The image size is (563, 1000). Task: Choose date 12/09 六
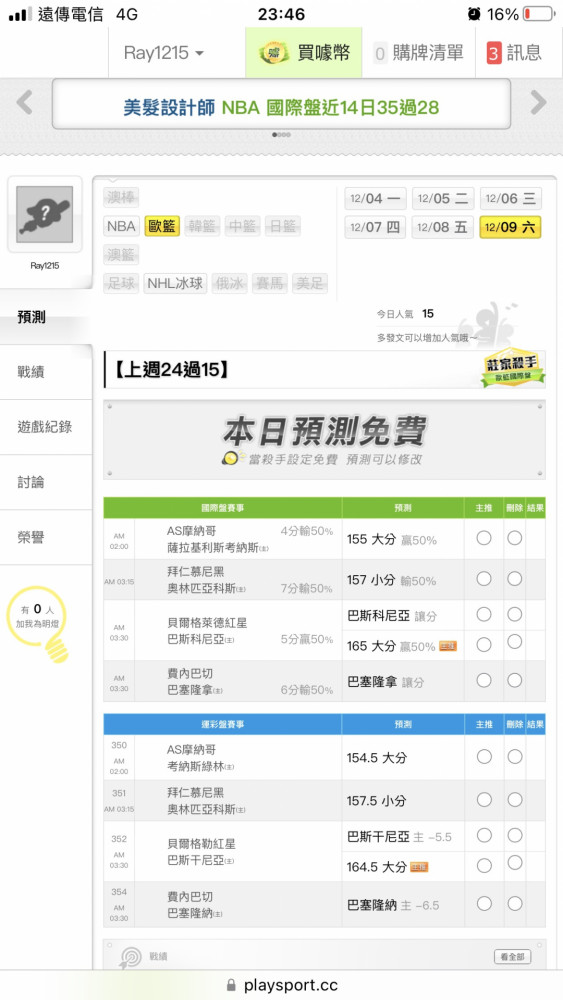click(x=510, y=227)
